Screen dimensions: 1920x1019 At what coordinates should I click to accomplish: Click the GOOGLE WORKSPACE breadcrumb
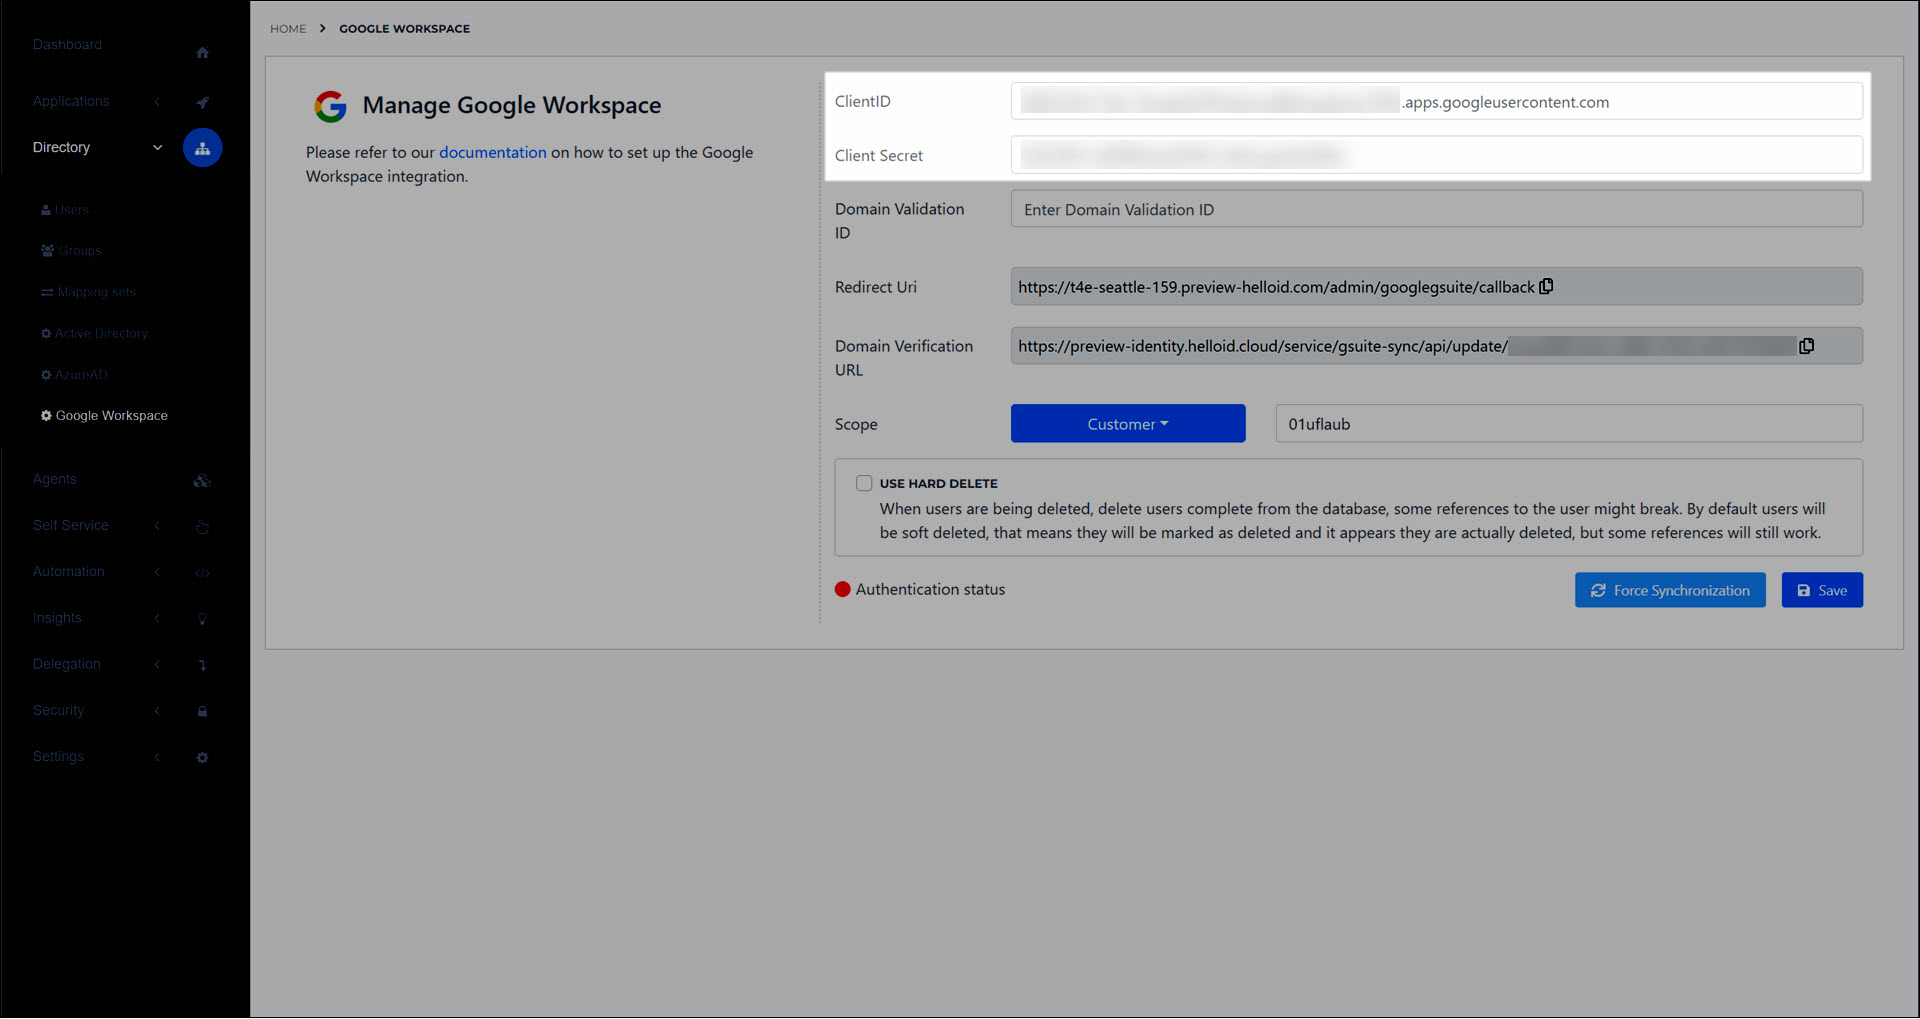coord(404,29)
